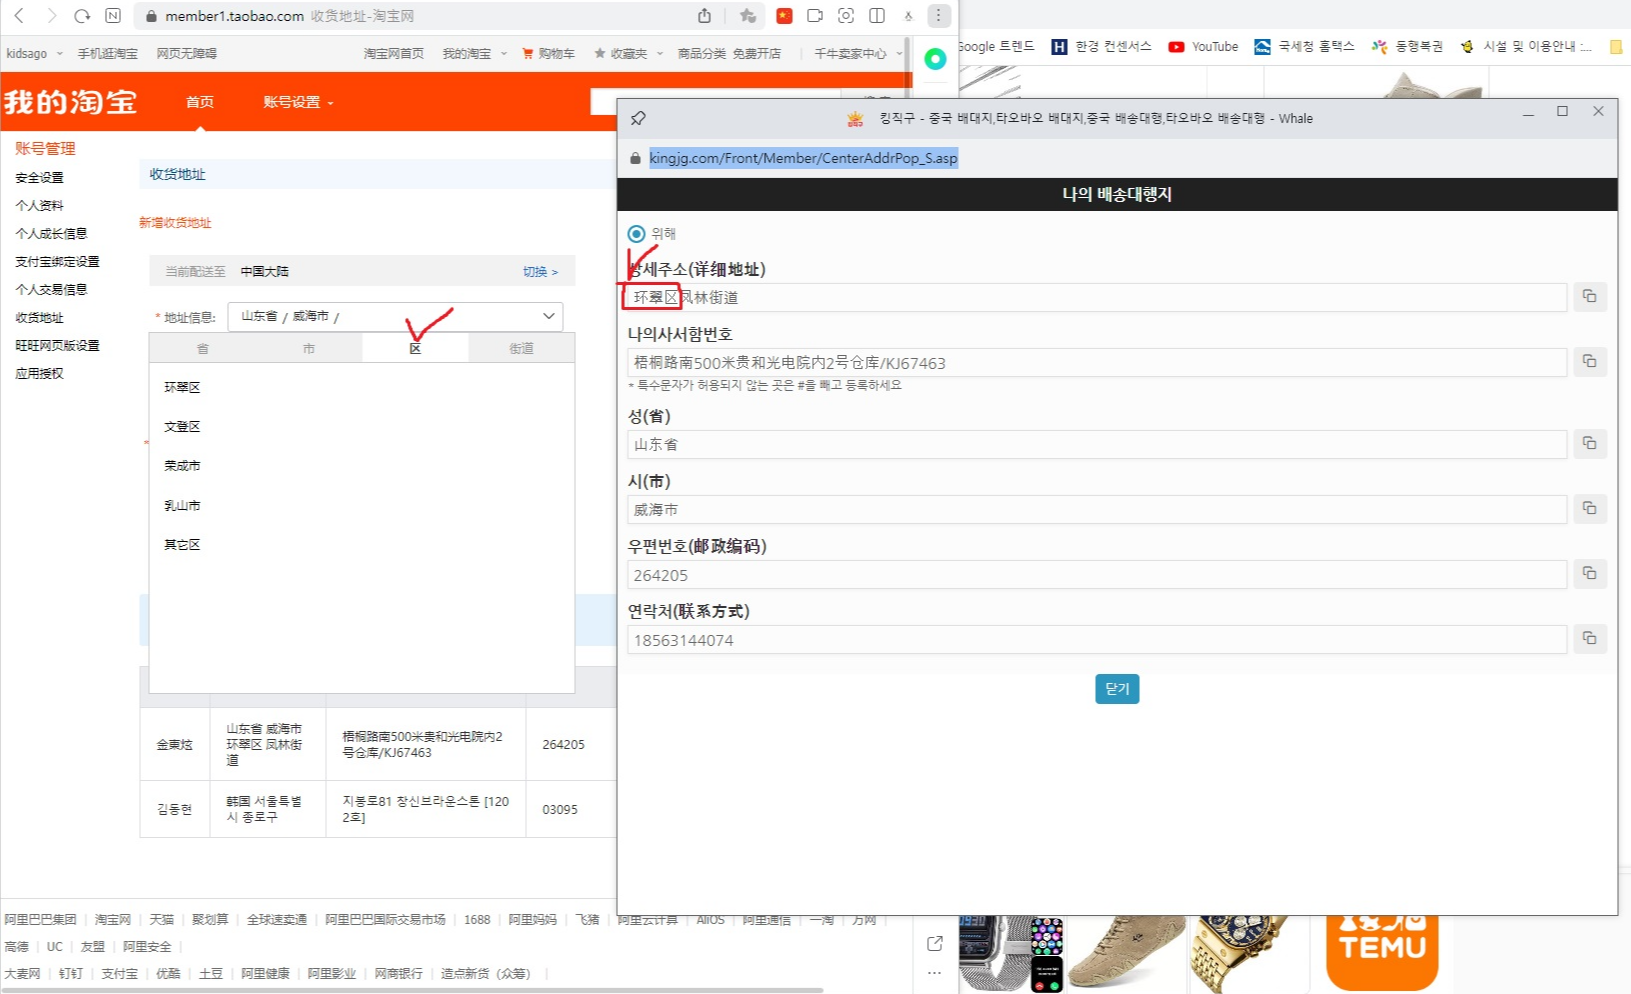Open 安全设置 in the sidebar
The width and height of the screenshot is (1631, 994).
click(39, 178)
